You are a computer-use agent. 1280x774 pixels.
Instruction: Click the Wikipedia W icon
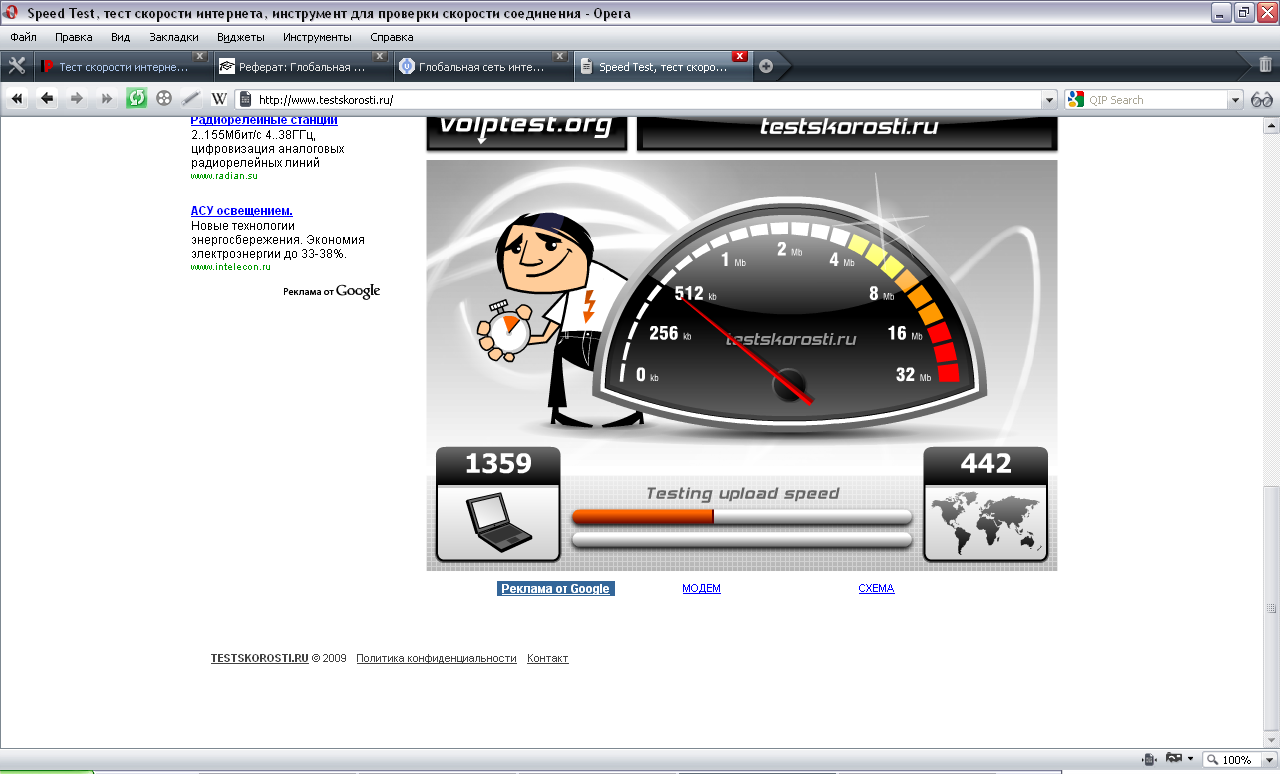pos(218,99)
